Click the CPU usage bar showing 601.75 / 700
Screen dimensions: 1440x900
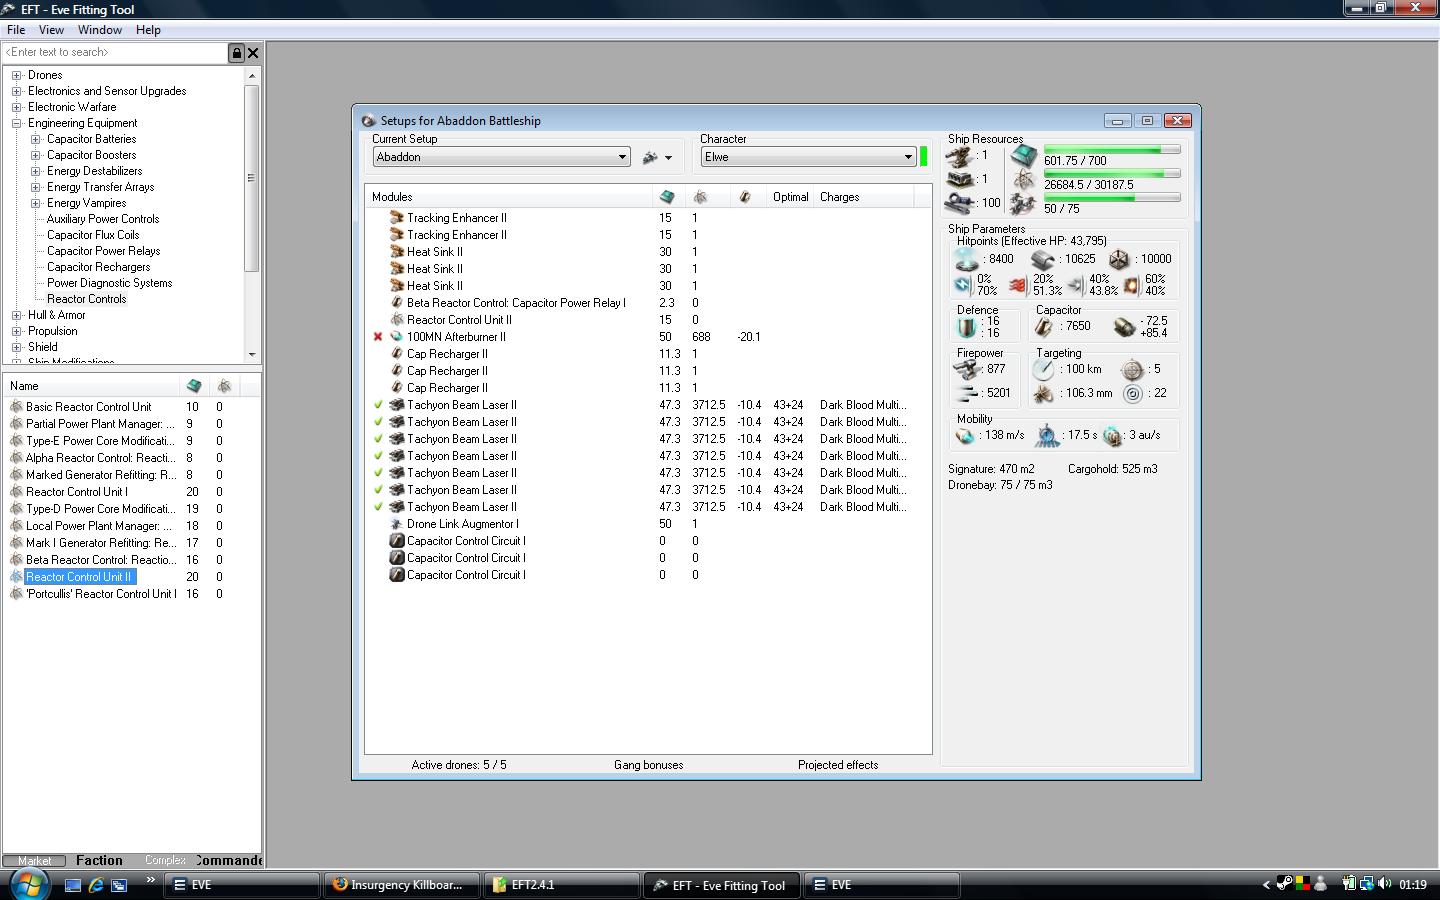(1112, 150)
